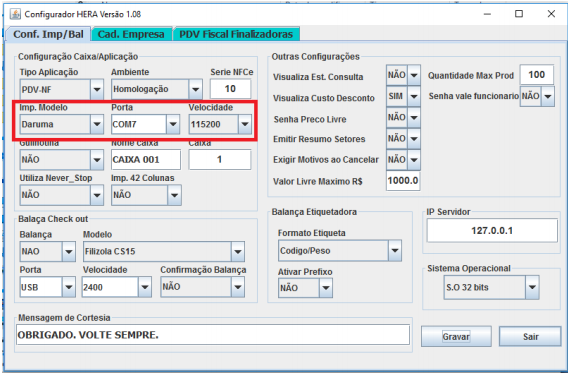Open the Ativar Prefixo dropdown
568x373 pixels.
(x=305, y=288)
